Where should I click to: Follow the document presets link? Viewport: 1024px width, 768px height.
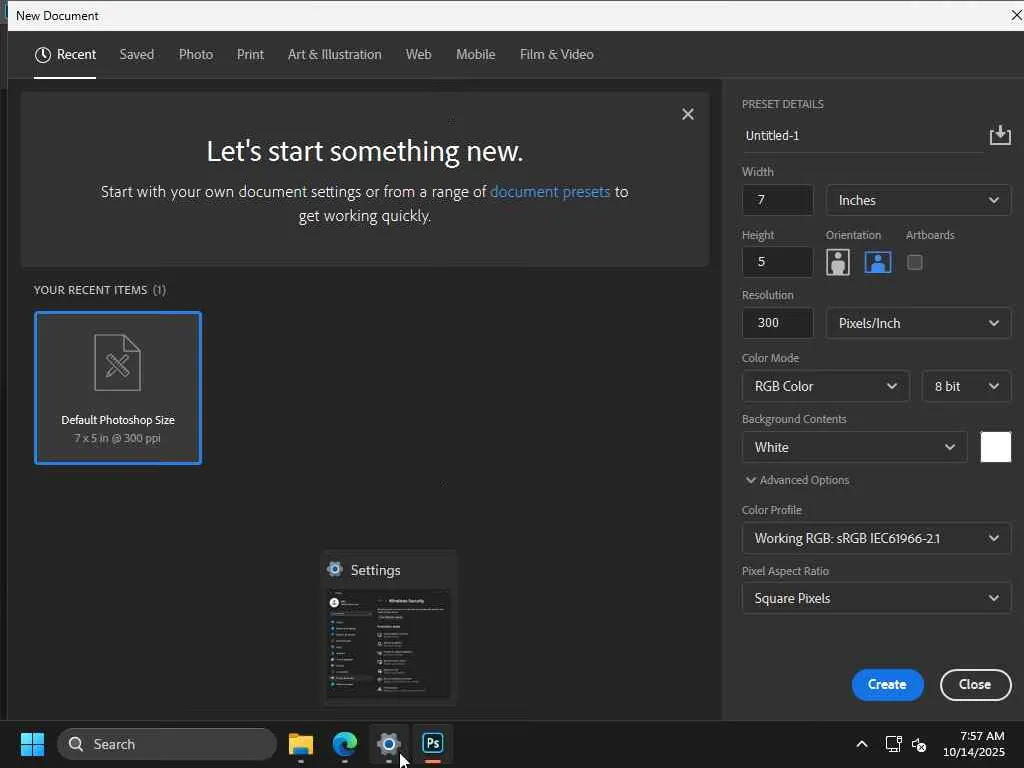coord(550,192)
